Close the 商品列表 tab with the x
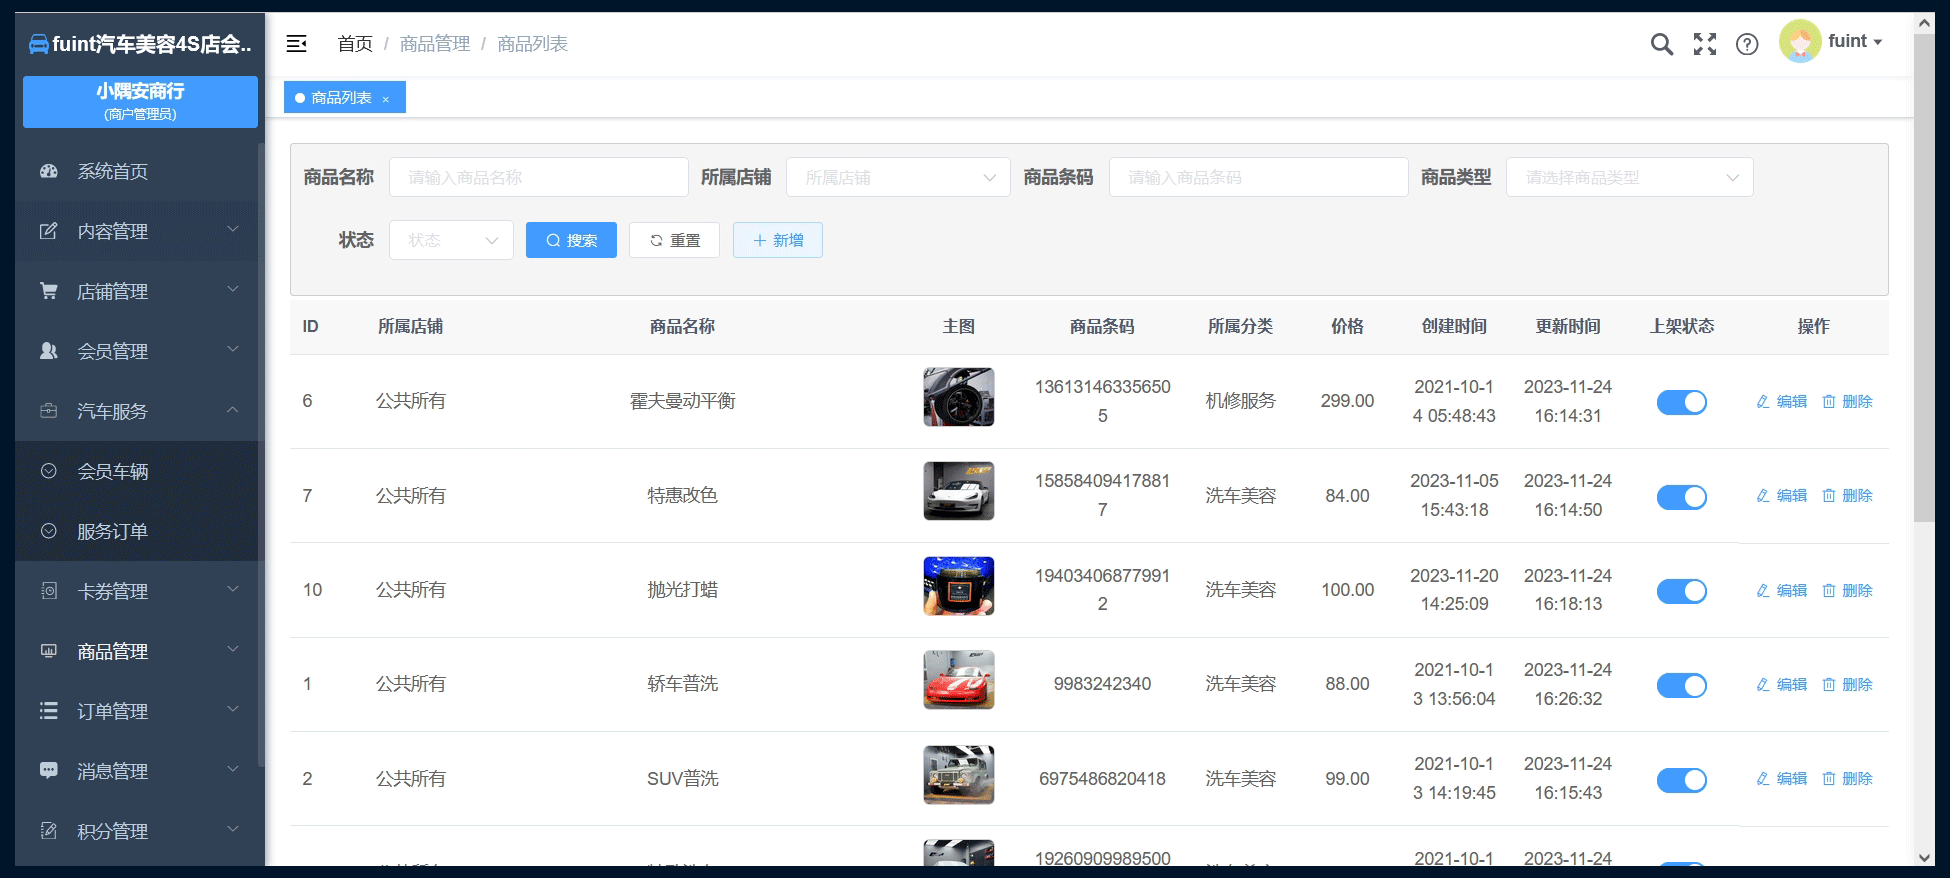 point(386,99)
